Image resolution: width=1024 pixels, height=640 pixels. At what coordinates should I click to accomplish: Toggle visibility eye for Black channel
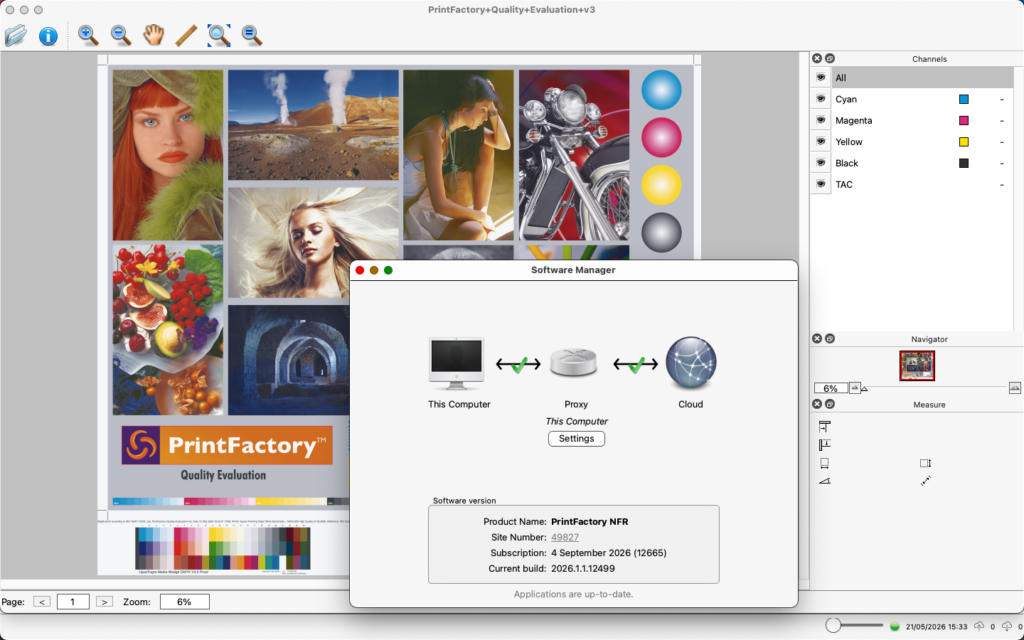(821, 163)
